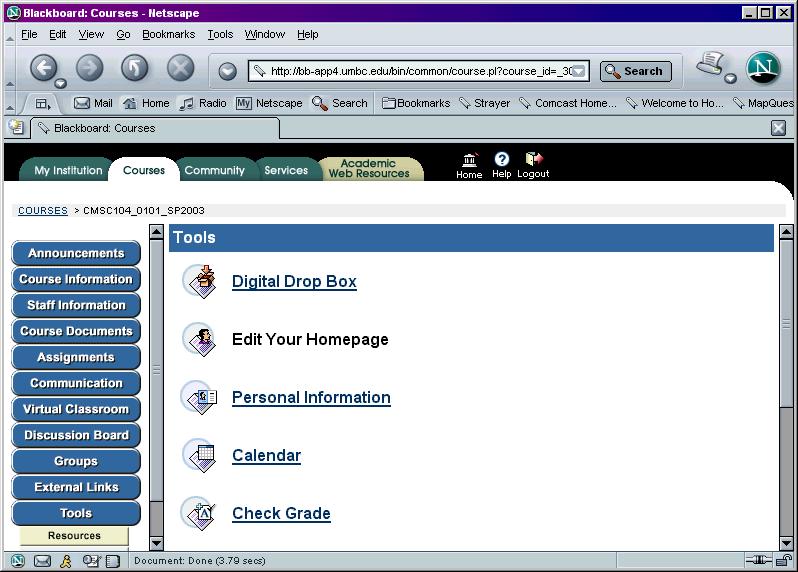Open the Back button history dropdown arrow

click(61, 83)
